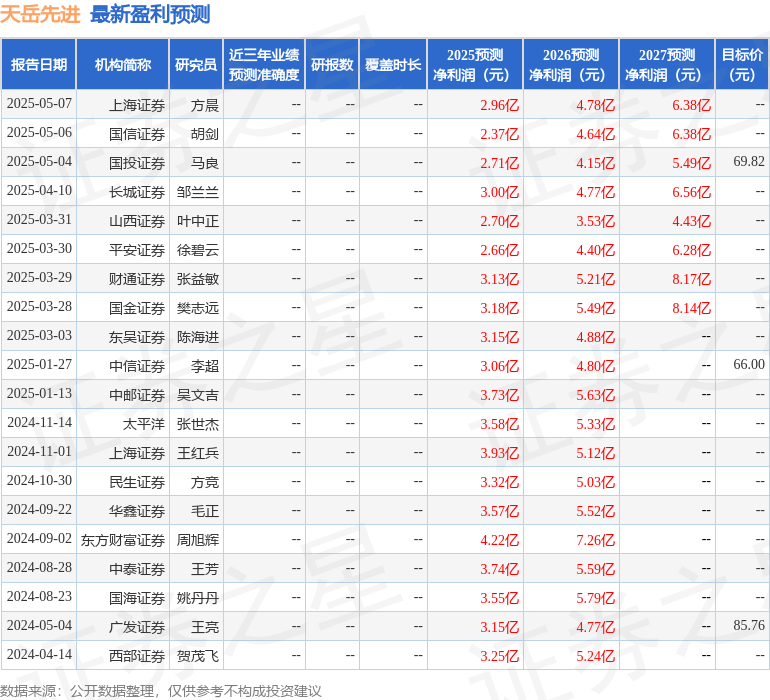This screenshot has width=770, height=700.
Task: Click the 研究员 column header
Action: [196, 64]
